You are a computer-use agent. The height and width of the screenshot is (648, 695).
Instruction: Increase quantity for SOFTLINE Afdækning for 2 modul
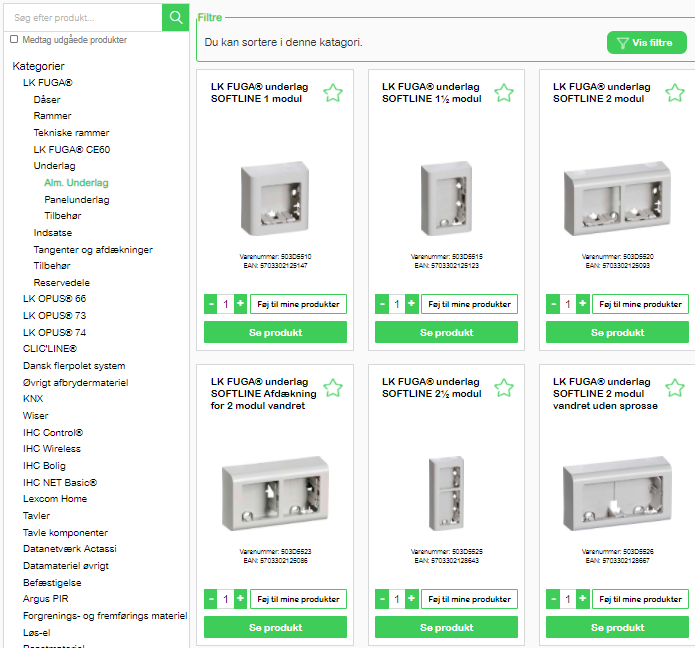pyautogui.click(x=240, y=599)
